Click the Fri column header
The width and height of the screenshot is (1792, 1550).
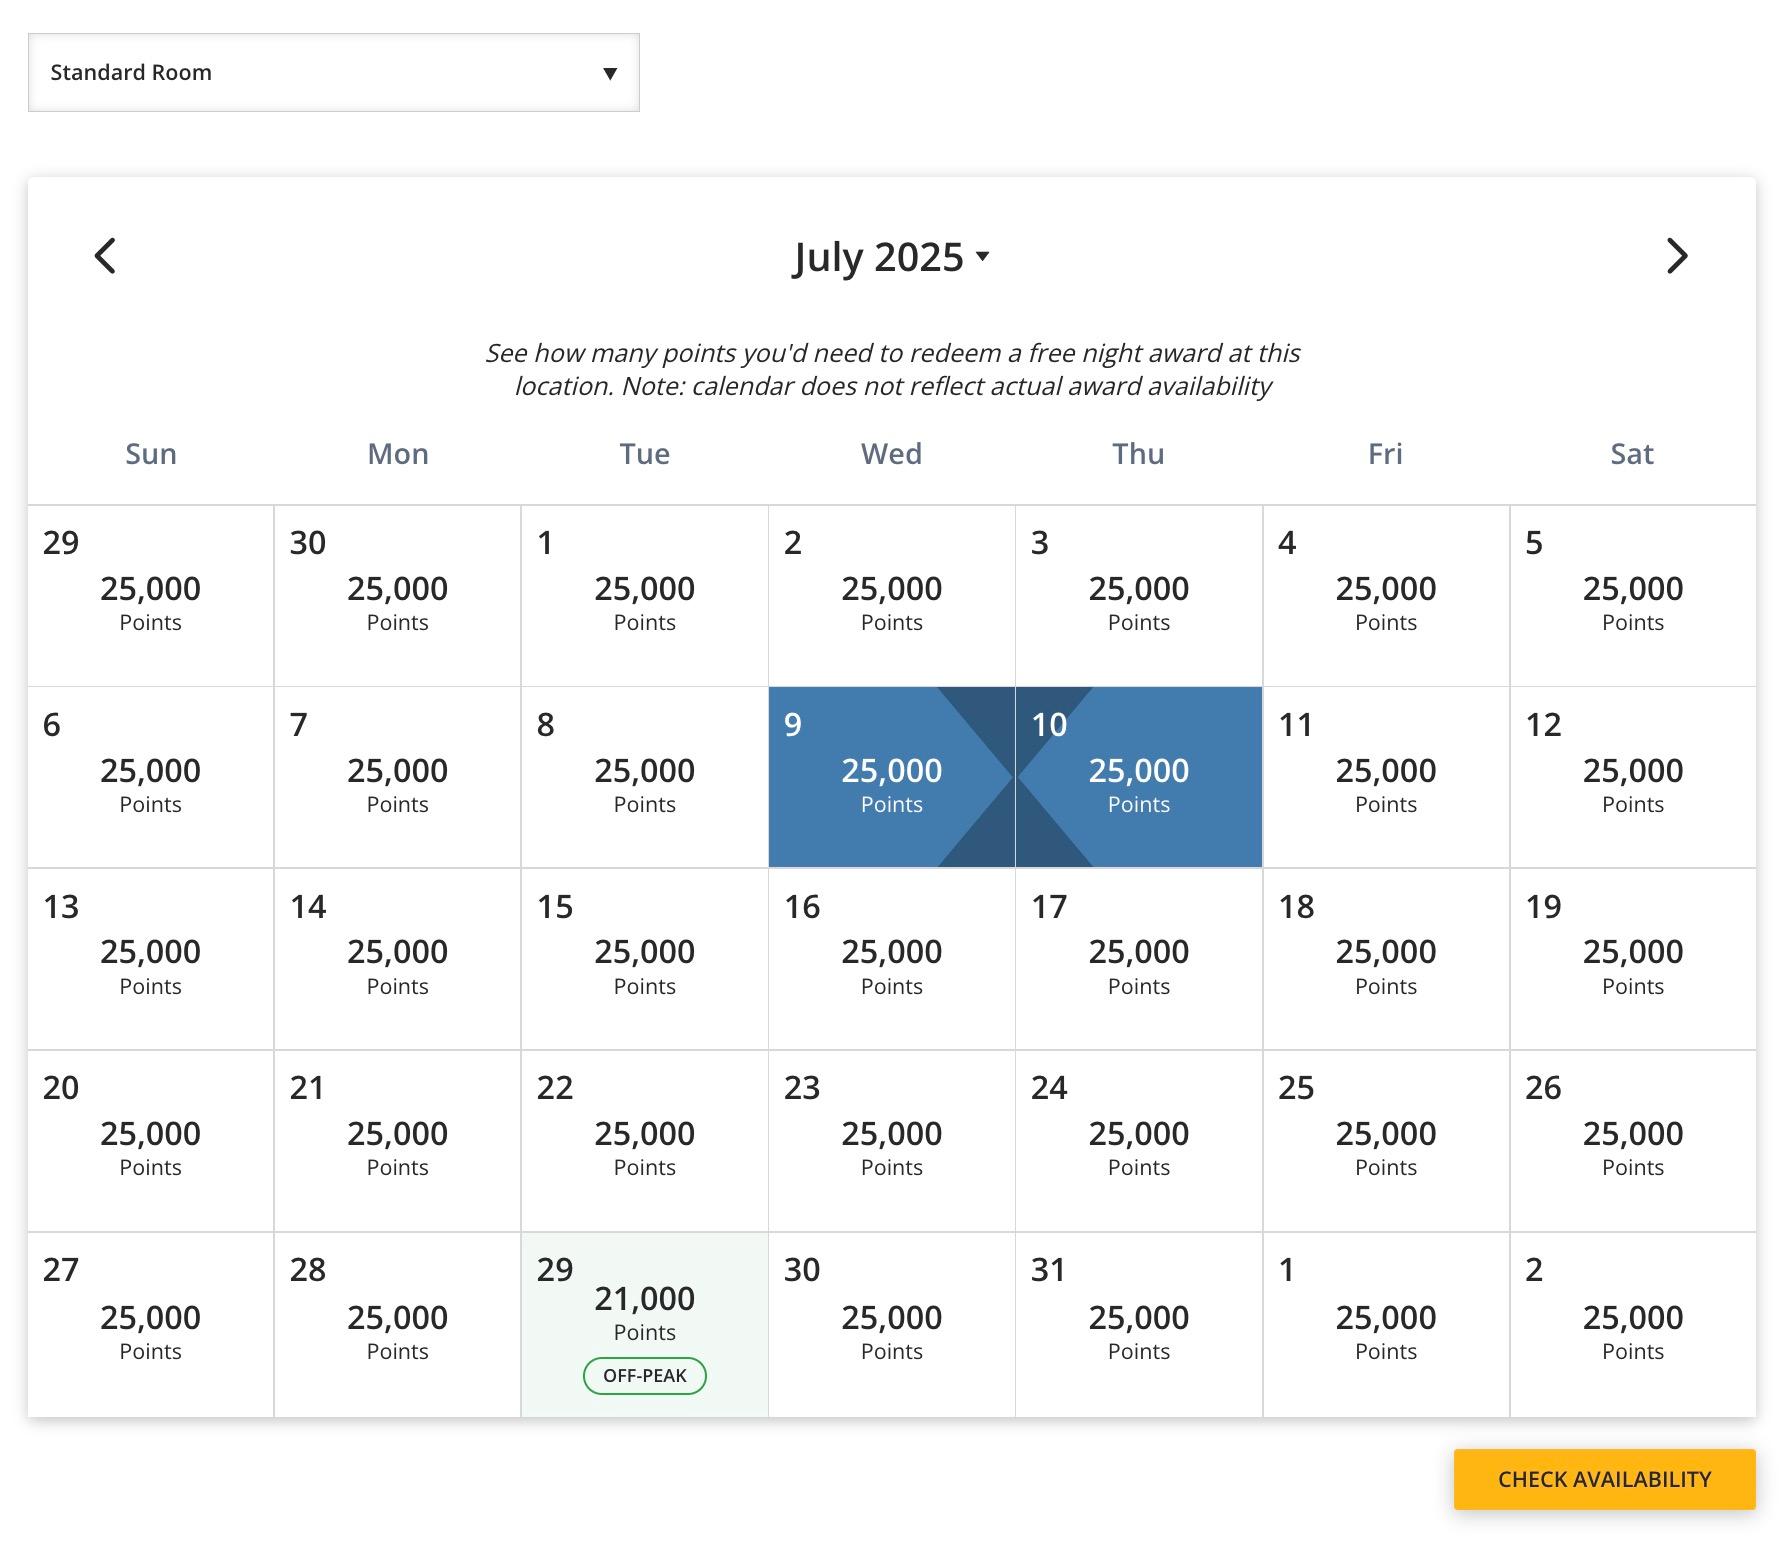click(x=1385, y=454)
